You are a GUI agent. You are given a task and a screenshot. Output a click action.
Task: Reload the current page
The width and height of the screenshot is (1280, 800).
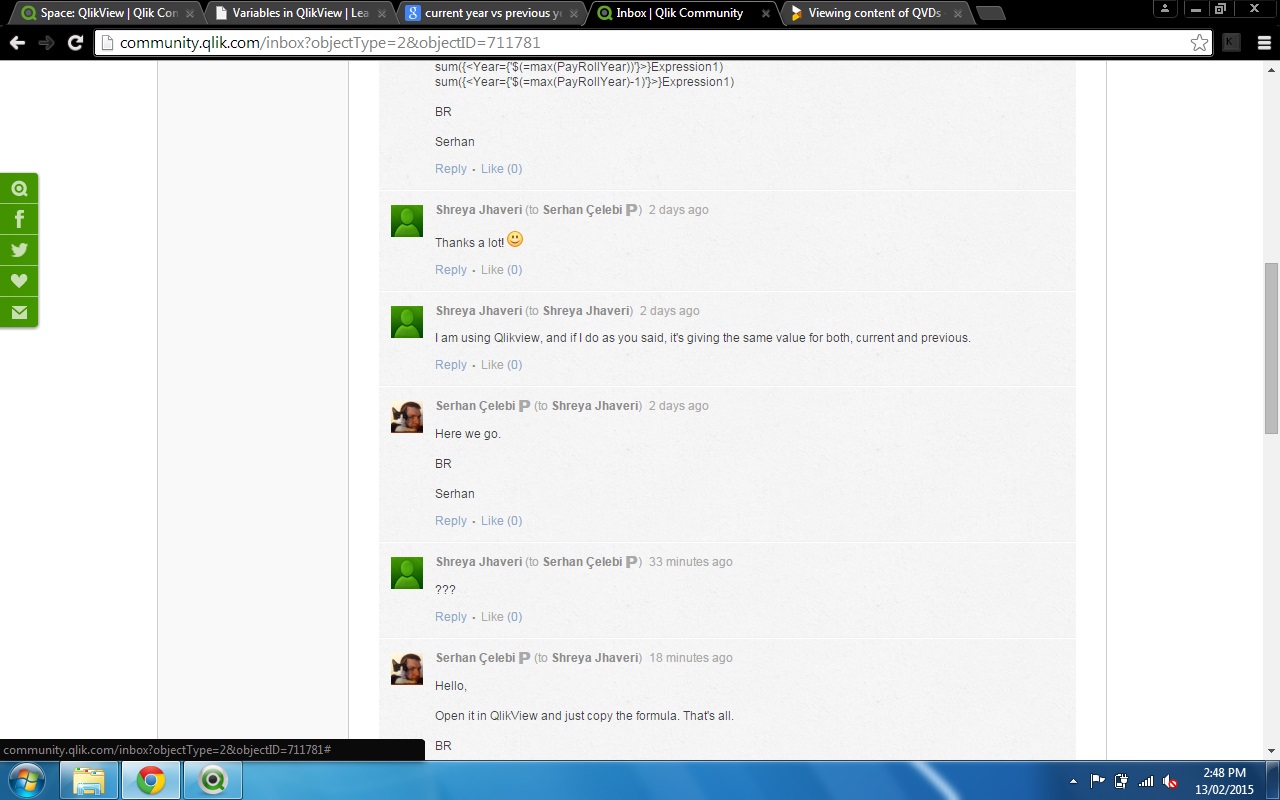pos(75,43)
